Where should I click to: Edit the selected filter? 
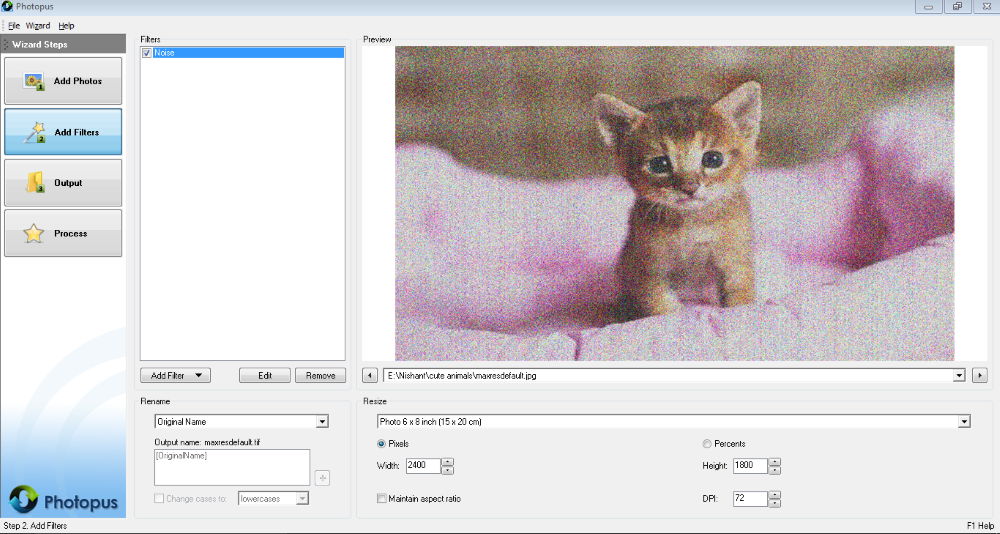tap(265, 376)
